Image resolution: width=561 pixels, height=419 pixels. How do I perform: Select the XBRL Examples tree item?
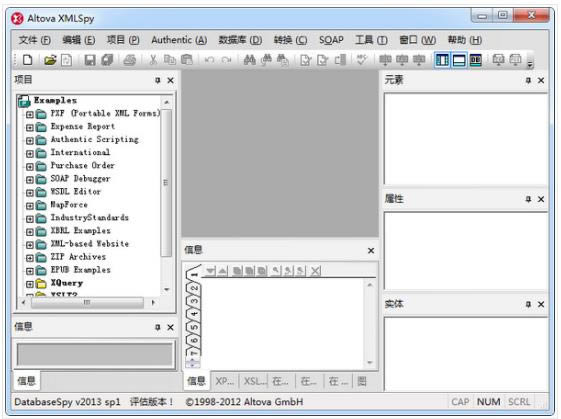click(x=81, y=231)
